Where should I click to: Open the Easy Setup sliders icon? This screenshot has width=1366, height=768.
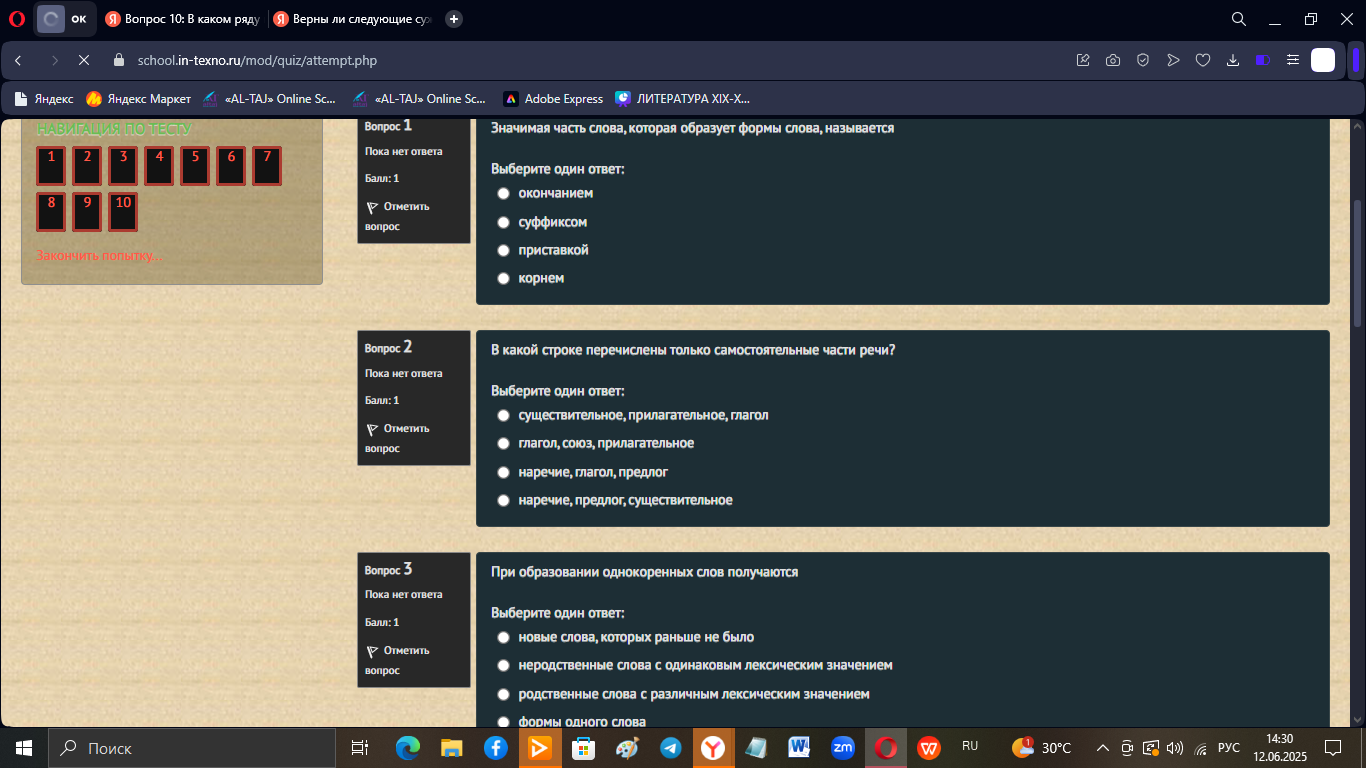[1293, 60]
